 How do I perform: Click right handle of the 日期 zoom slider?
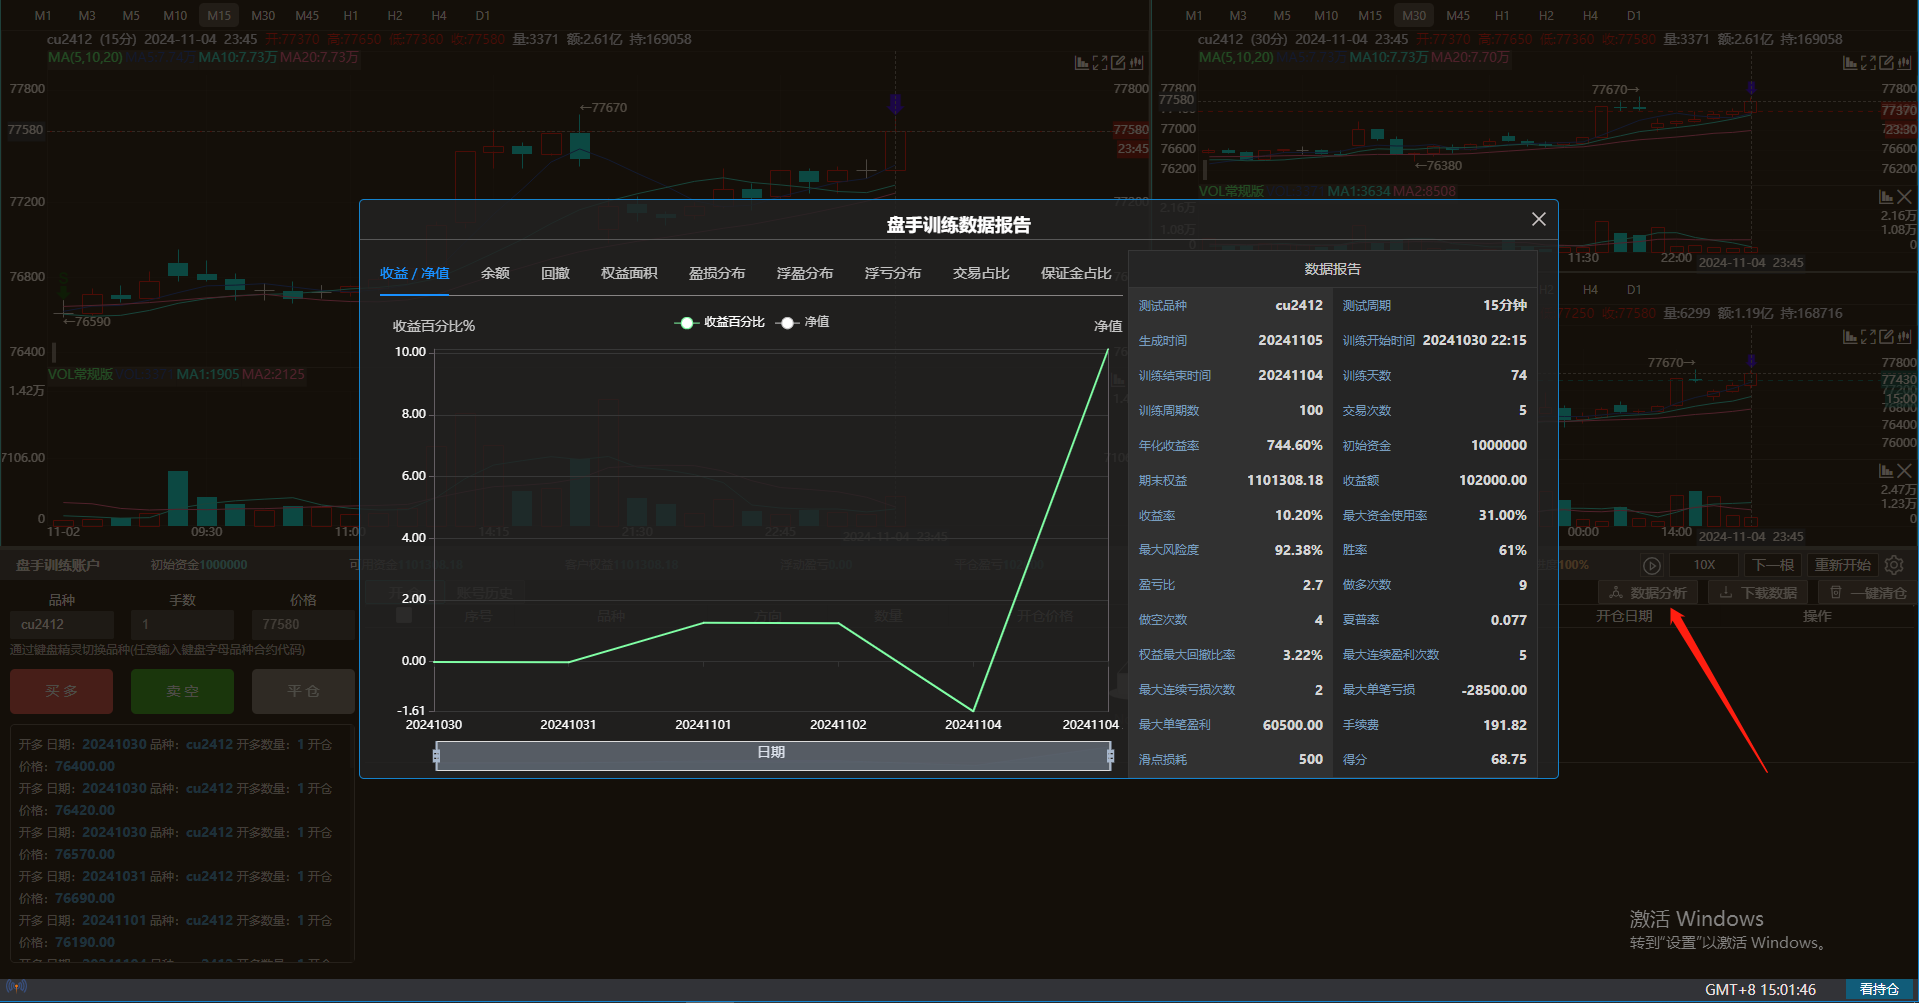[x=1110, y=756]
